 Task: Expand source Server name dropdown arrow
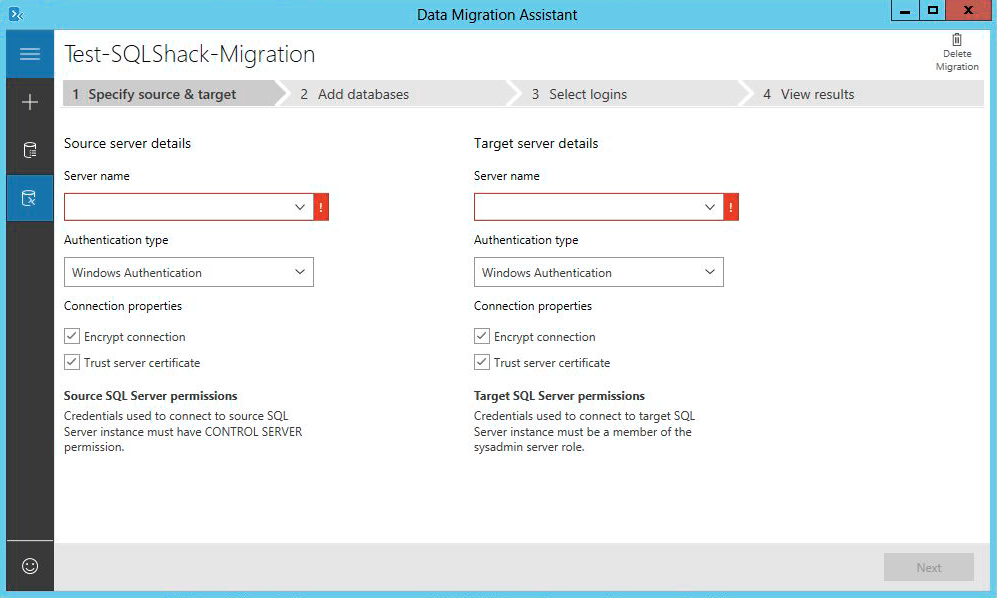[x=300, y=207]
